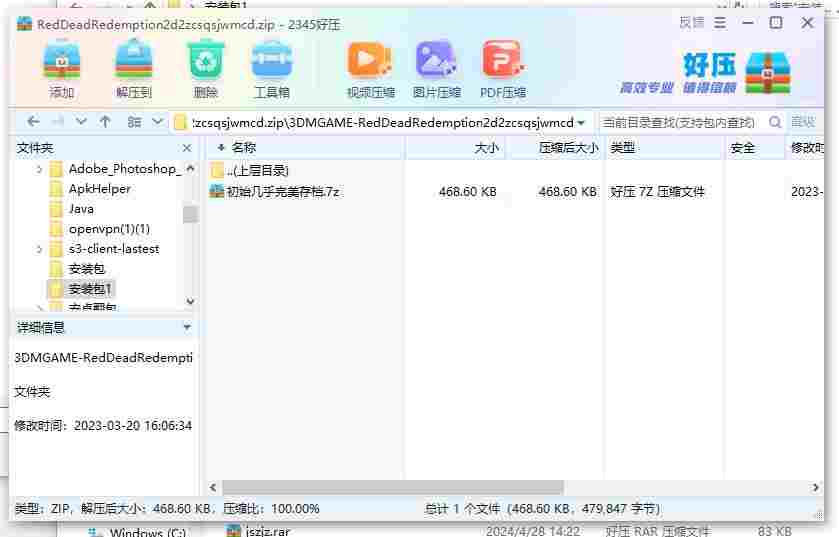The image size is (839, 537).
Task: Click the 修改时间 2023-03-20 text
Action: coord(103,426)
